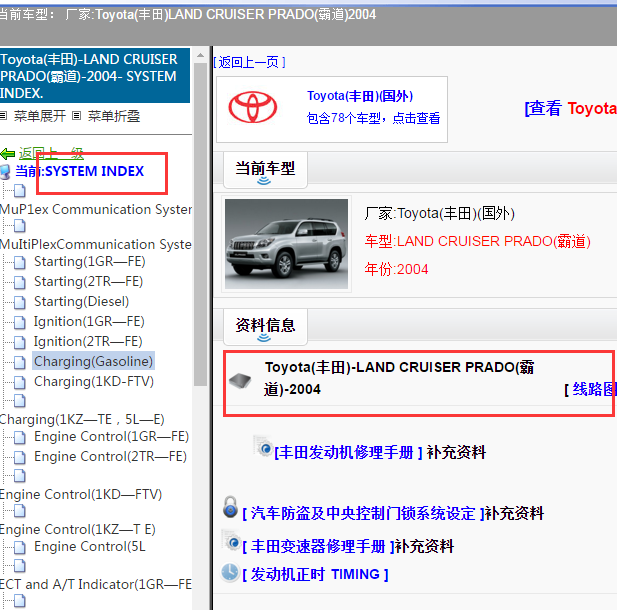Click the Land Cruiser Prado car thumbnail

pos(286,244)
